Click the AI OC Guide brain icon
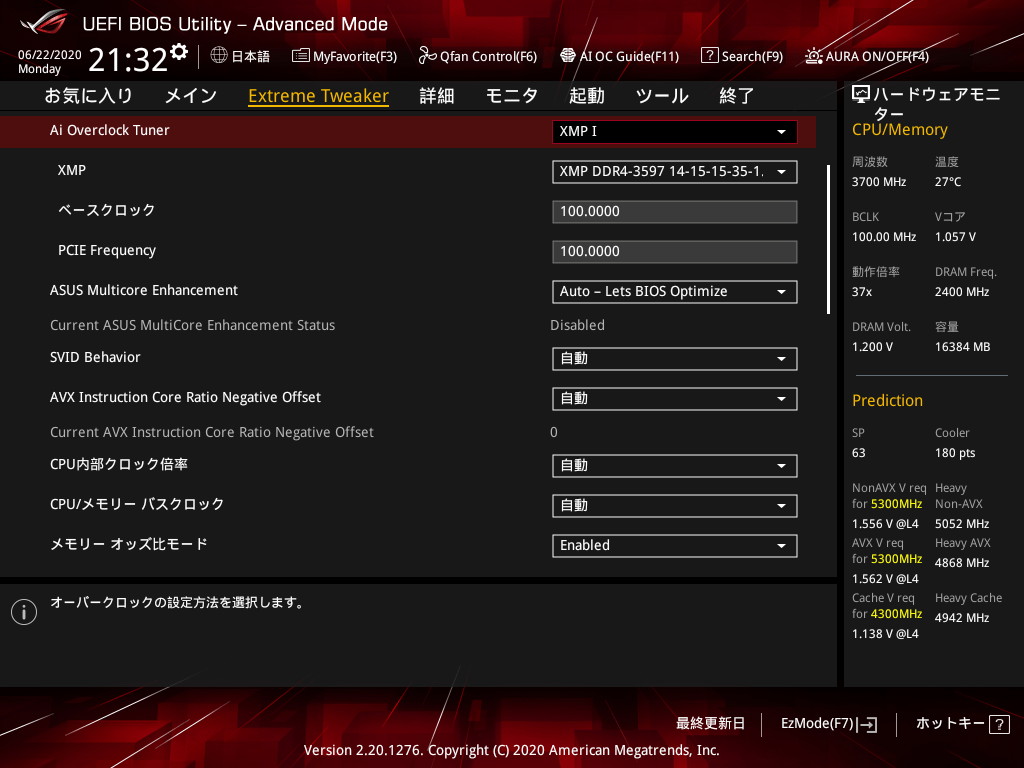Image resolution: width=1024 pixels, height=768 pixels. tap(568, 56)
